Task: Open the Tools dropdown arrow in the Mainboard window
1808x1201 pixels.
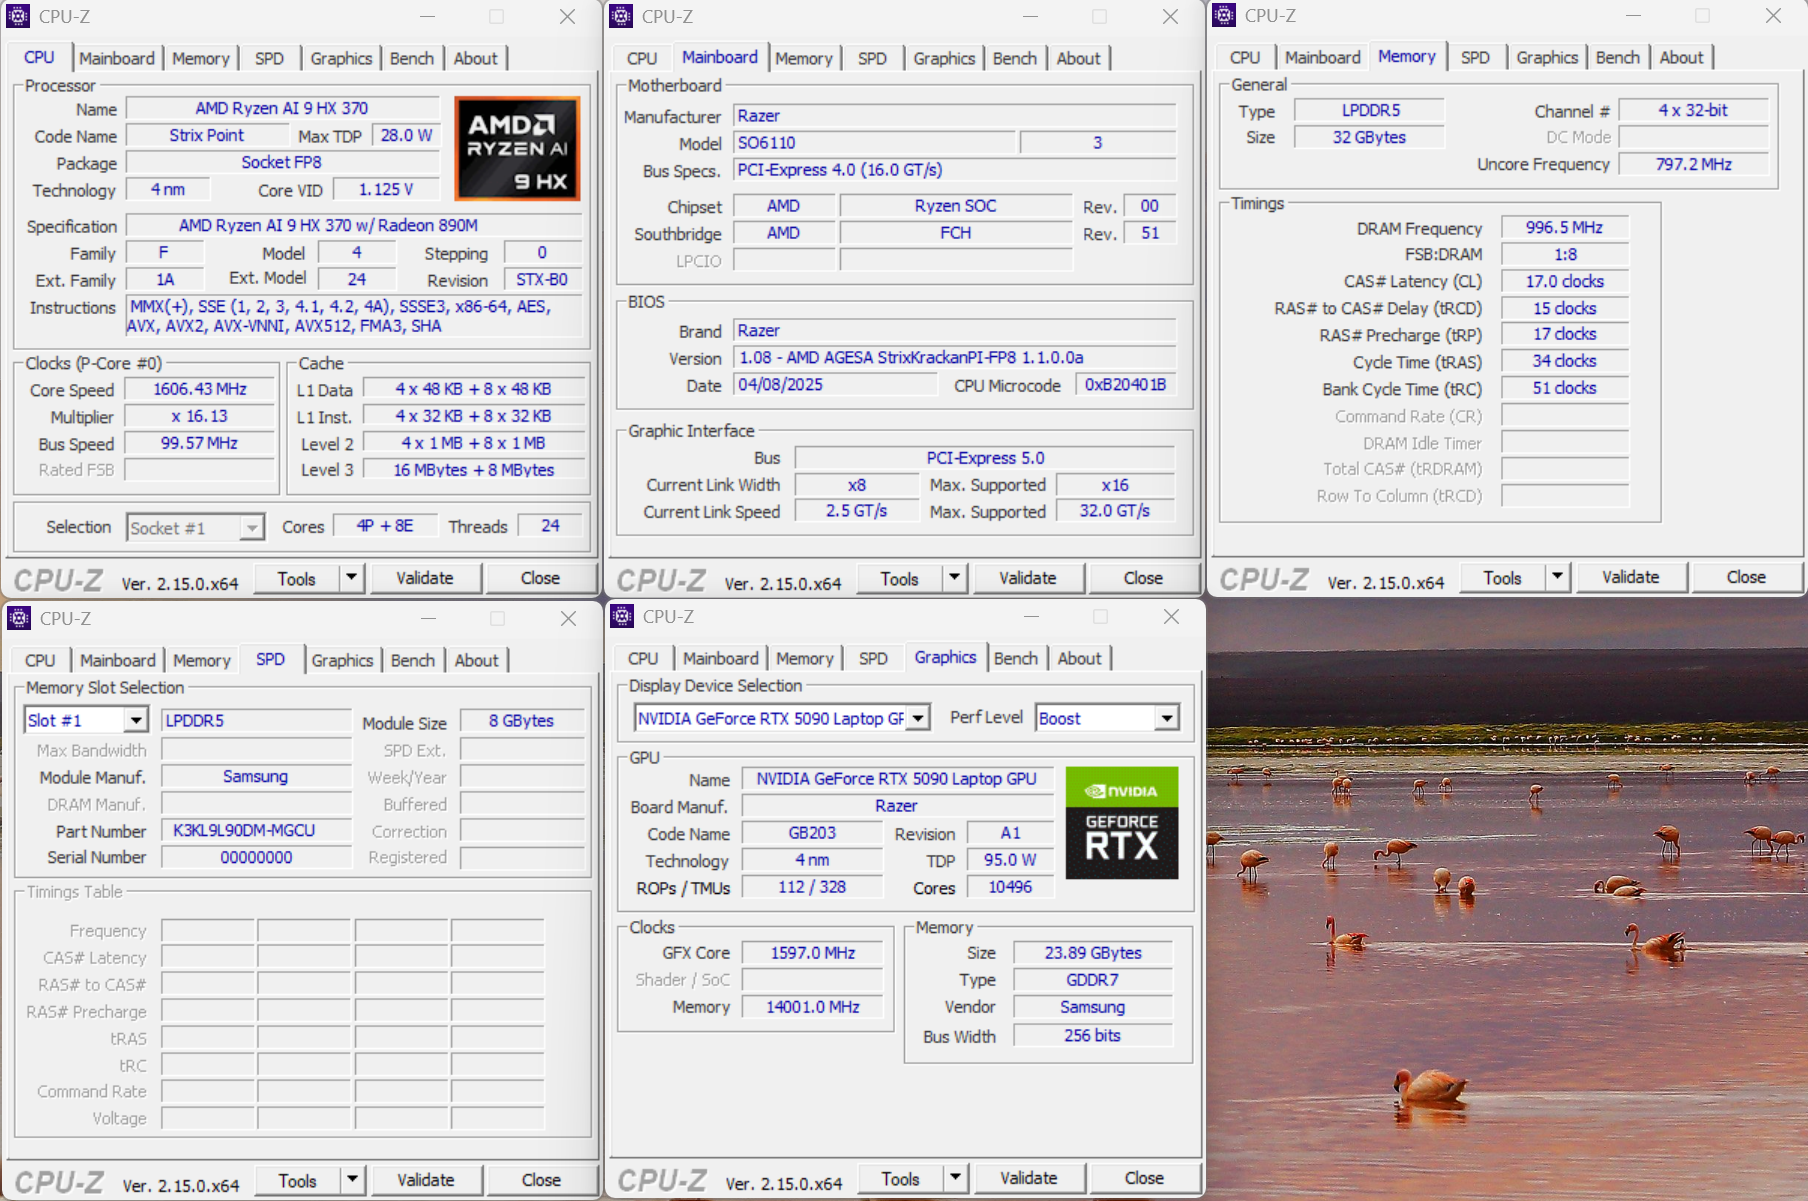Action: [x=954, y=578]
